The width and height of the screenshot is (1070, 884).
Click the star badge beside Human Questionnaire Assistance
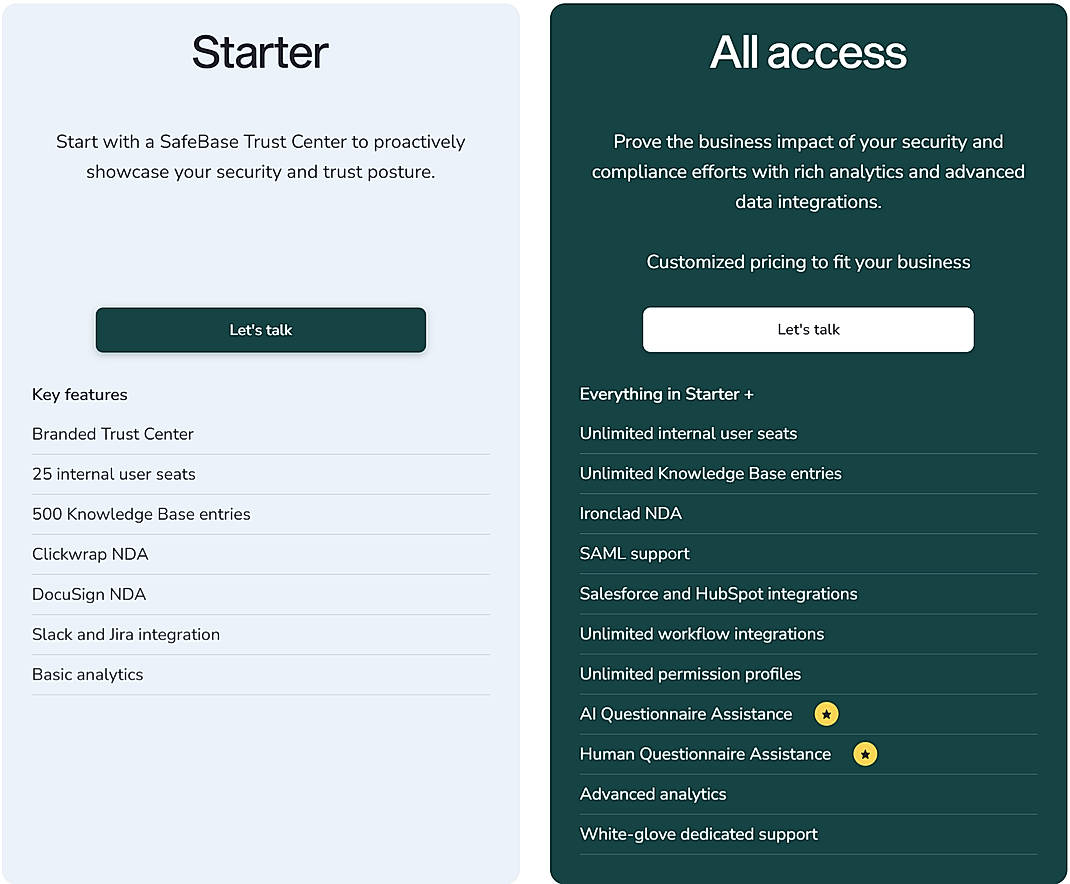(865, 754)
